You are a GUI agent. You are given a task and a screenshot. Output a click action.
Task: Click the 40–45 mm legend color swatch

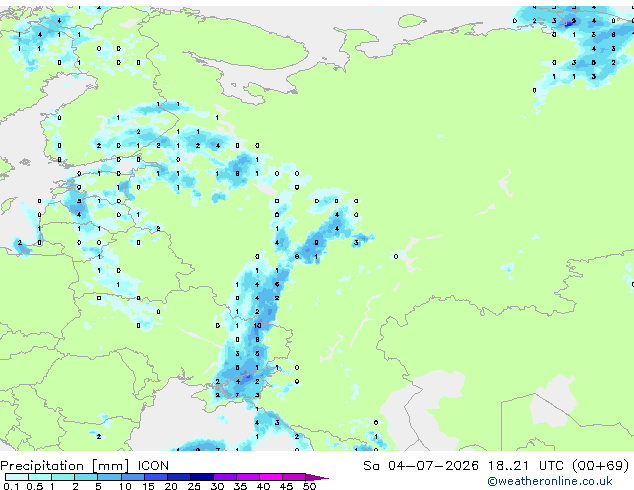[271, 477]
